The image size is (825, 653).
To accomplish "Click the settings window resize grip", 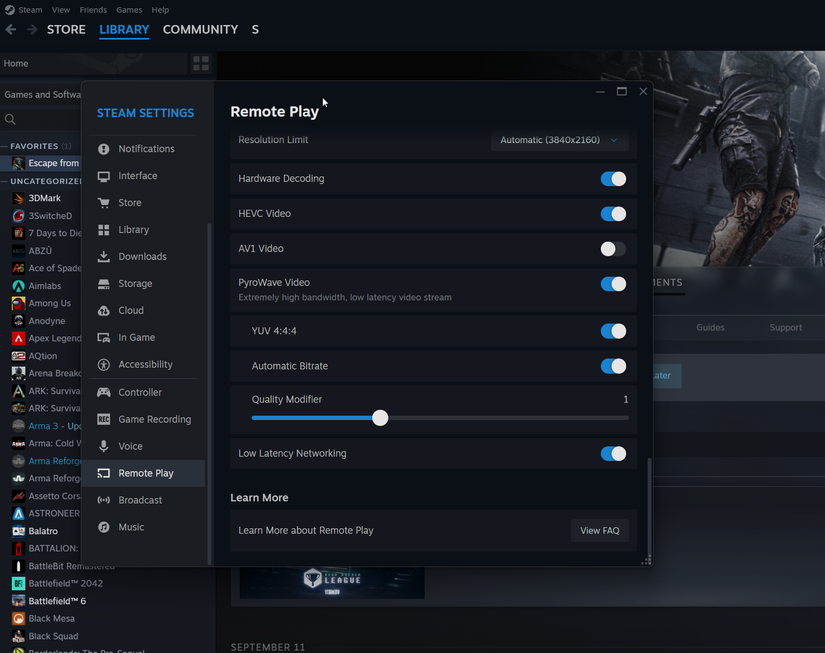I will 647,560.
